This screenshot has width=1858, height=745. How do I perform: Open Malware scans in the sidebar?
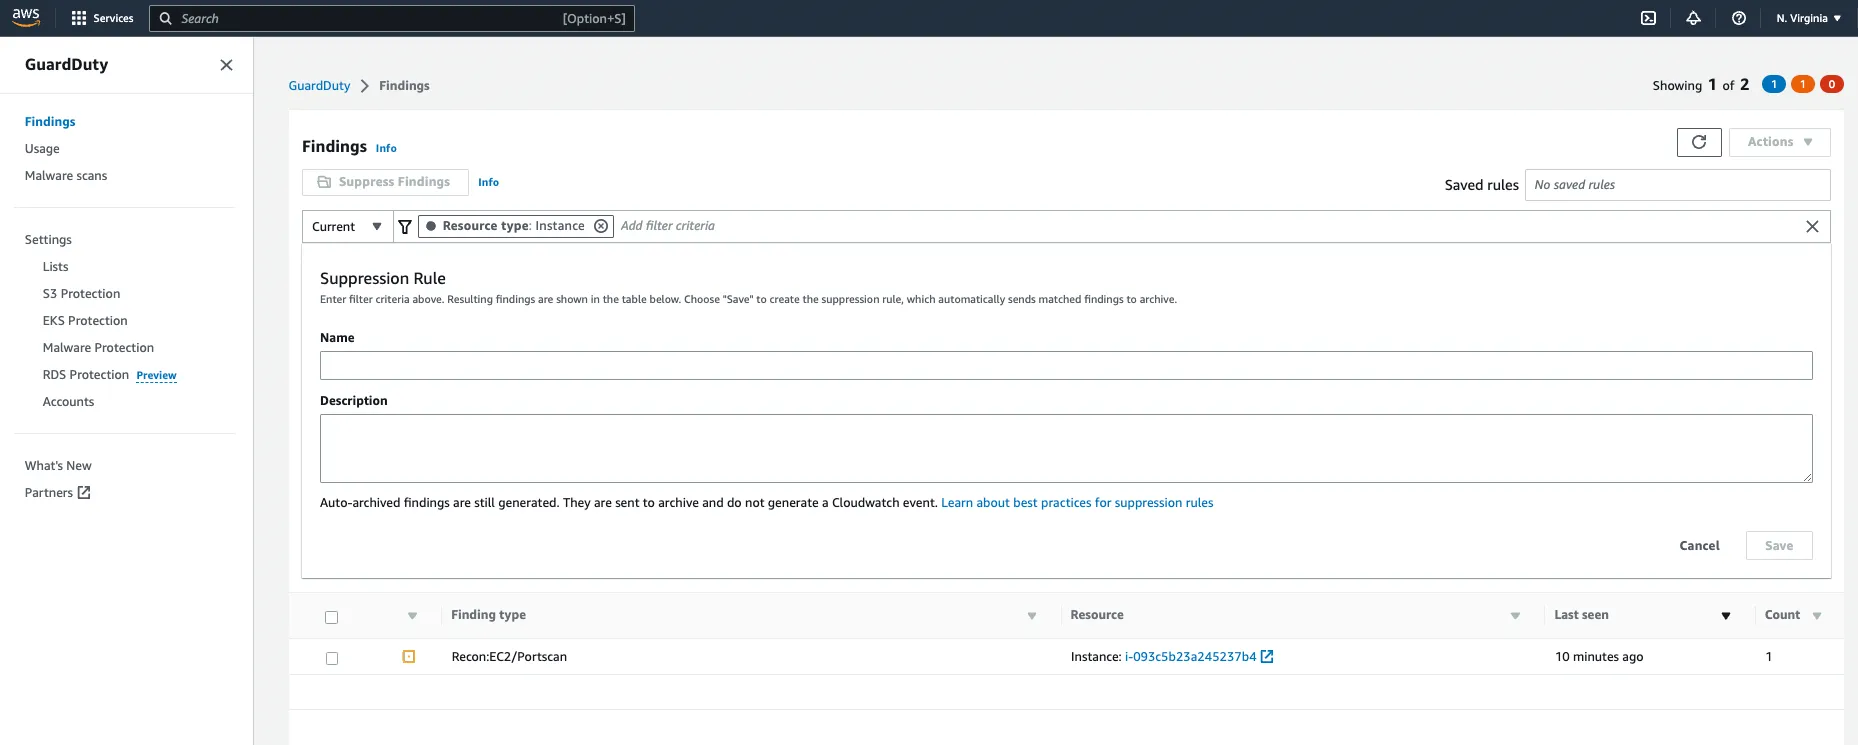(x=66, y=175)
